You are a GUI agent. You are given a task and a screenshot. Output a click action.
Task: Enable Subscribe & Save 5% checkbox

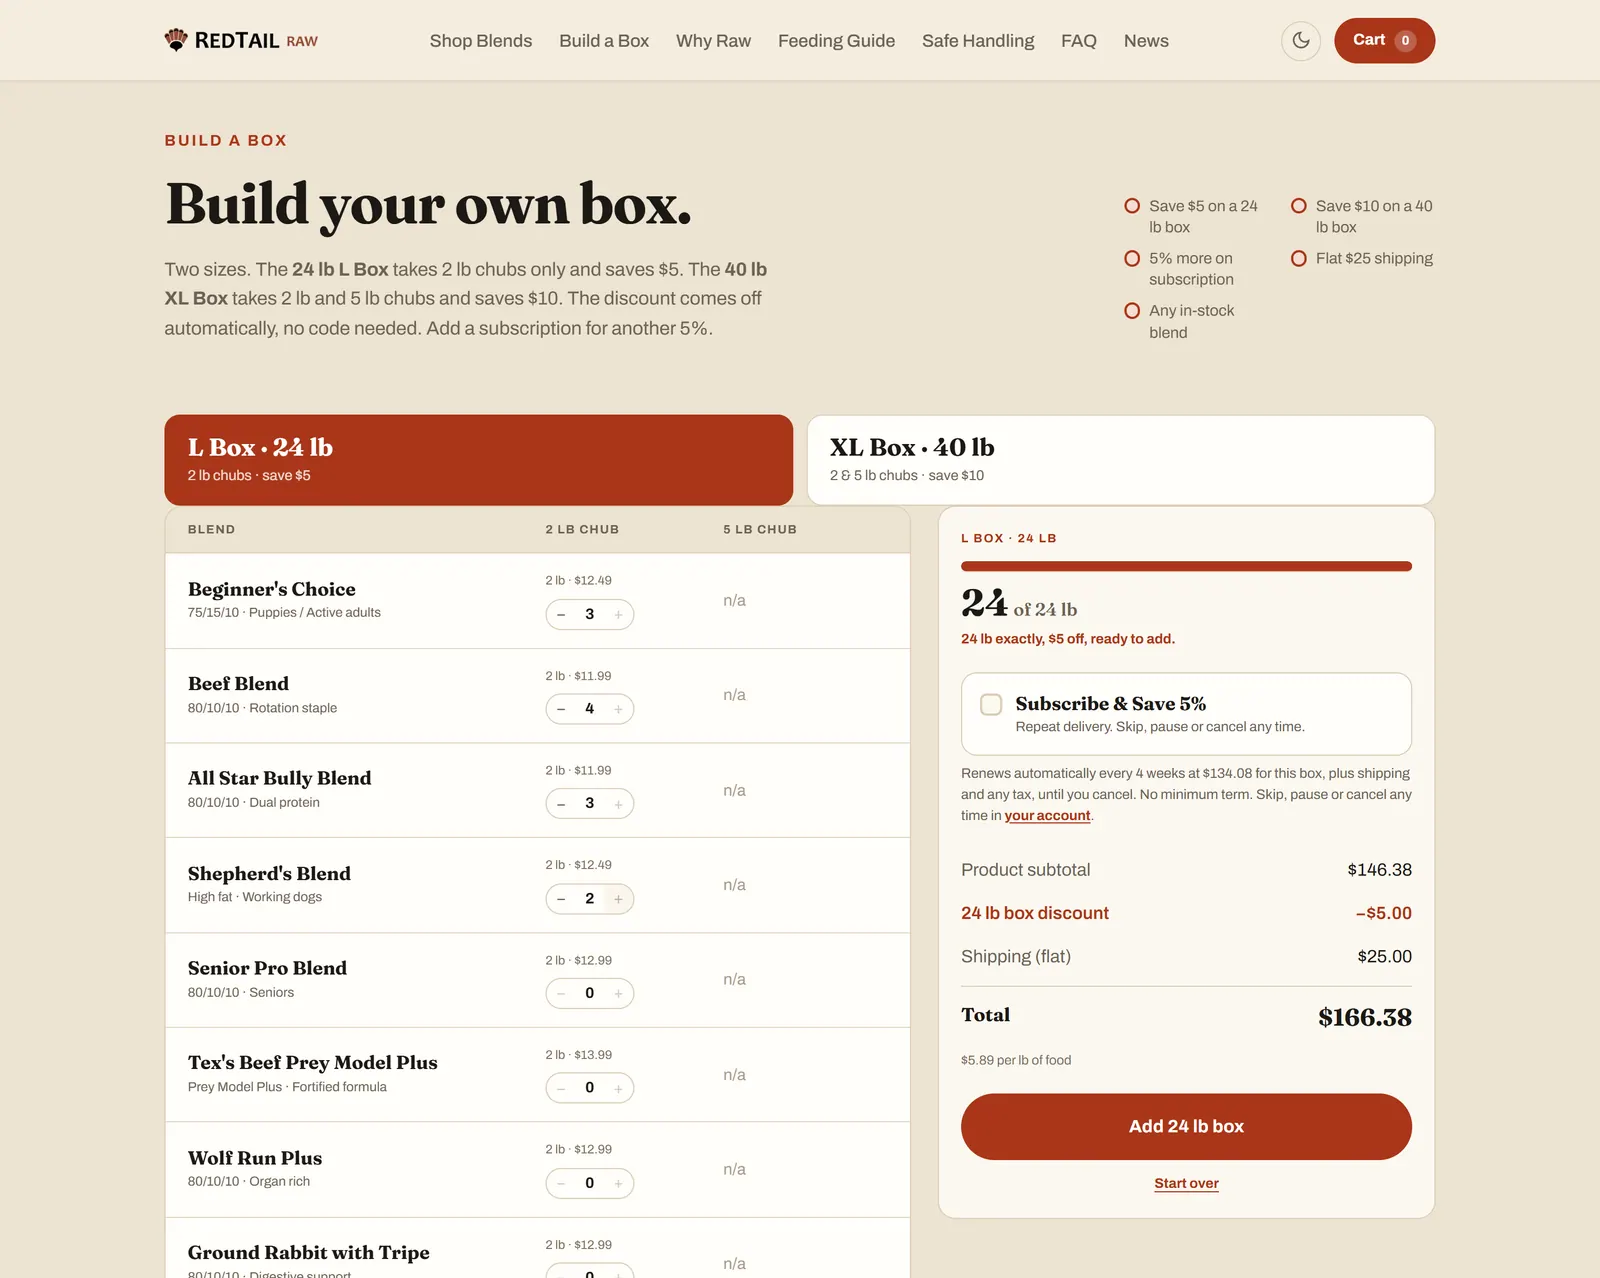click(991, 704)
